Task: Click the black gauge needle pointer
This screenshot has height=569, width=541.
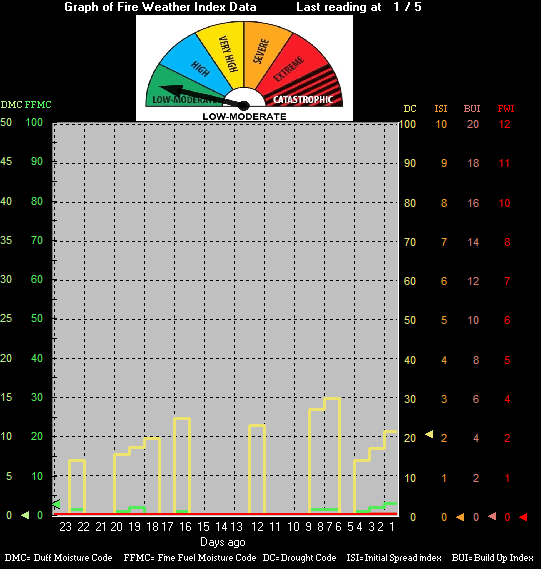Action: 201,96
